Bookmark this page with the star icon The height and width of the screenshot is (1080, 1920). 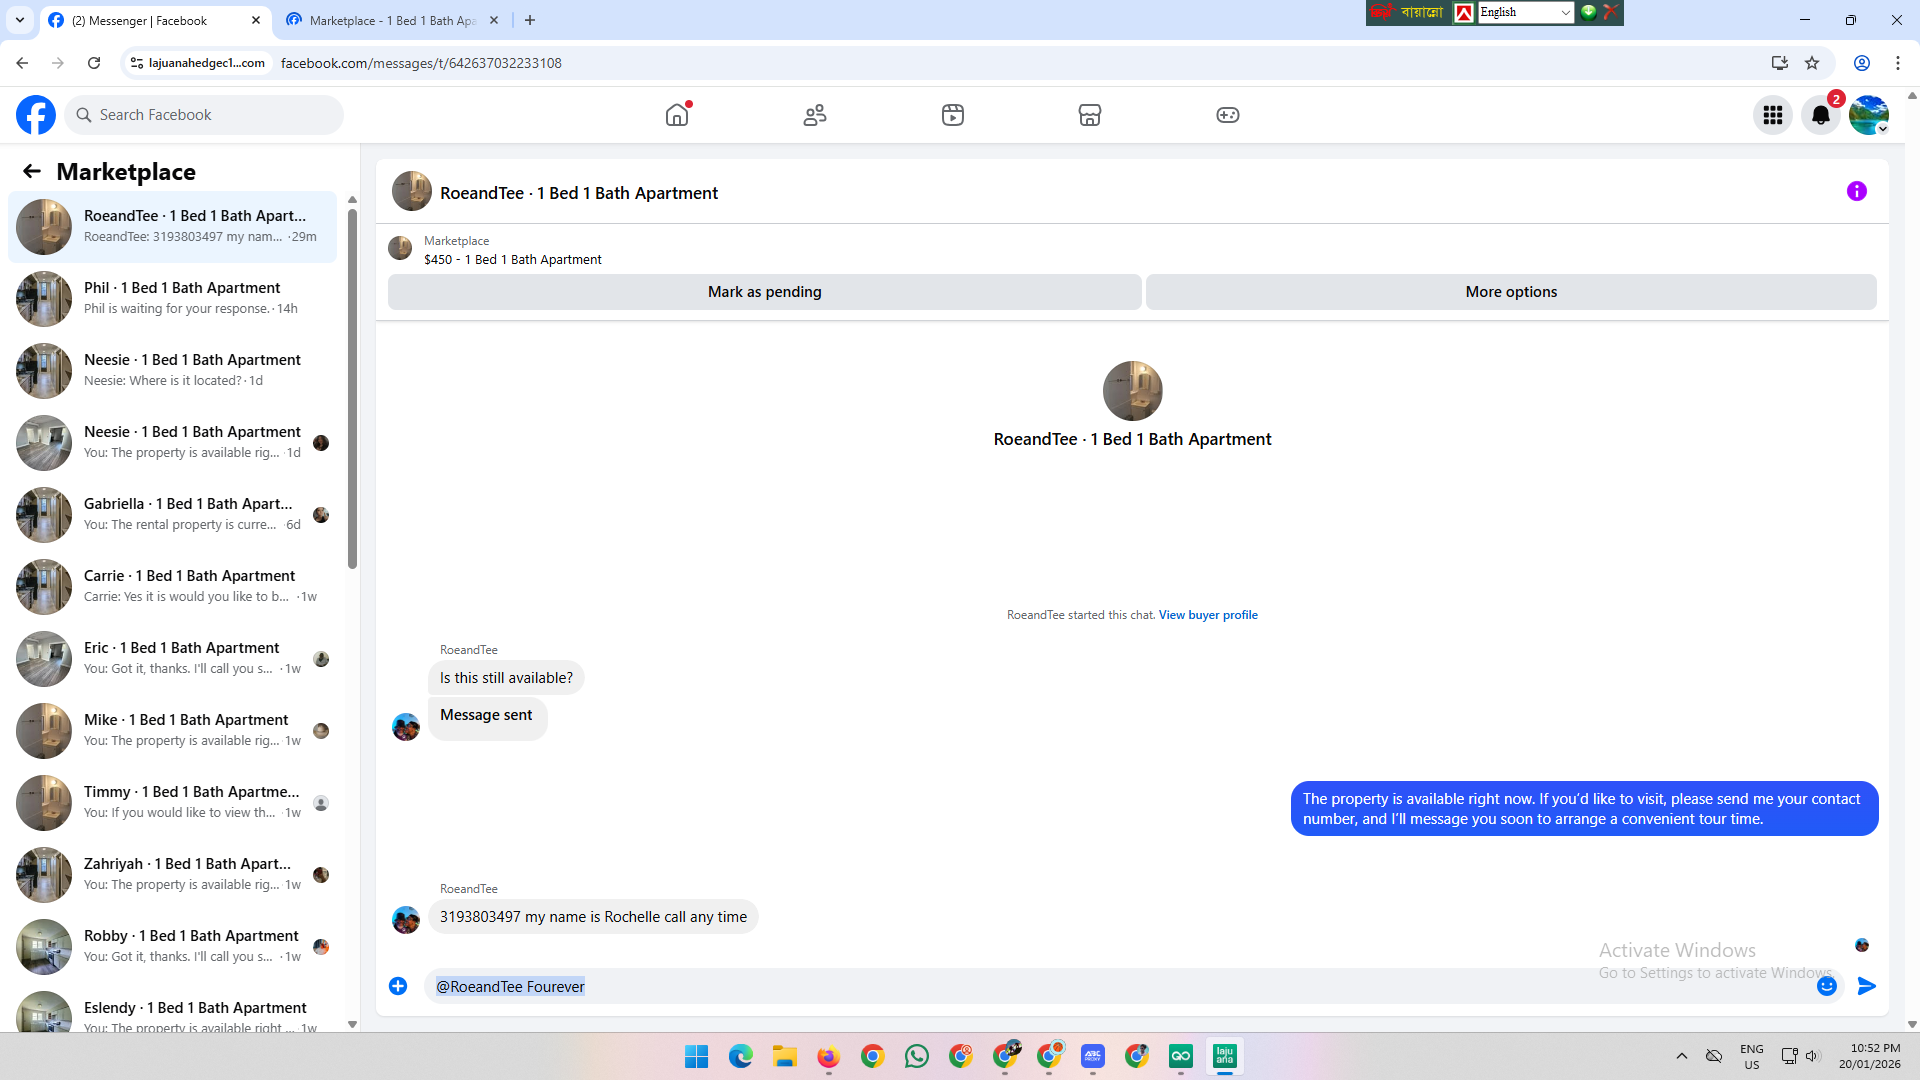point(1812,63)
